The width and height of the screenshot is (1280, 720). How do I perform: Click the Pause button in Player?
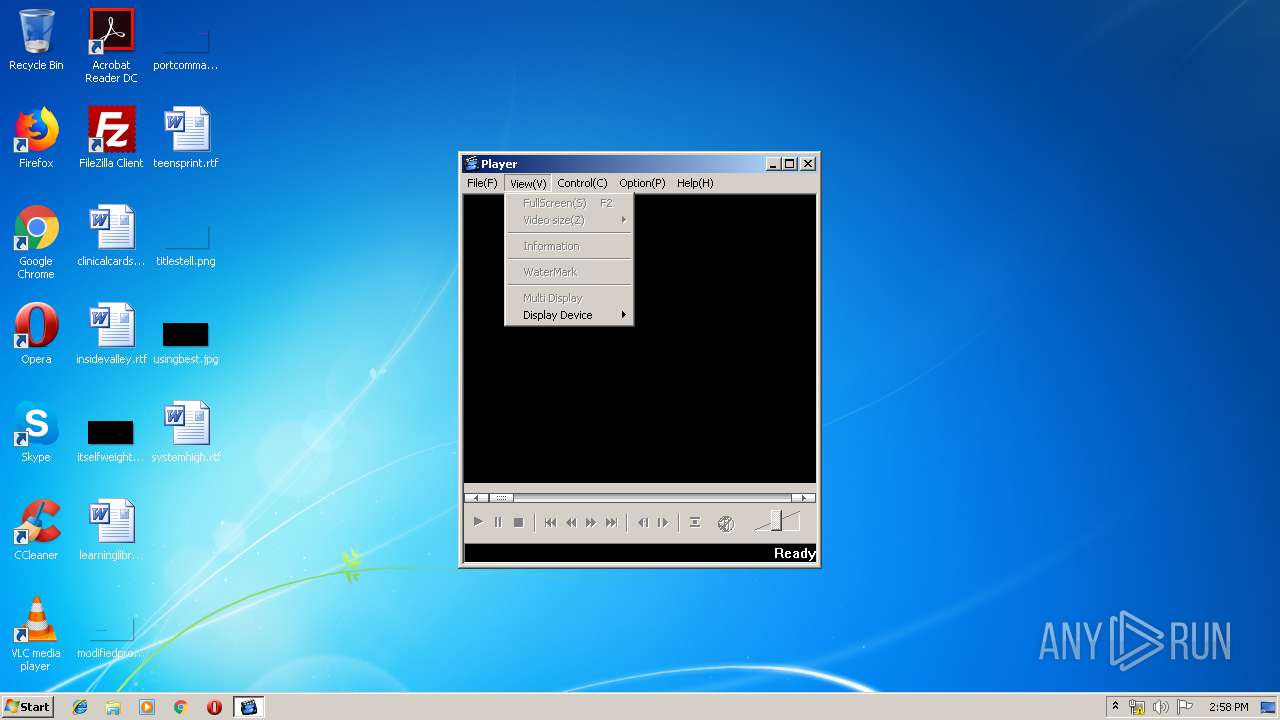pyautogui.click(x=498, y=522)
